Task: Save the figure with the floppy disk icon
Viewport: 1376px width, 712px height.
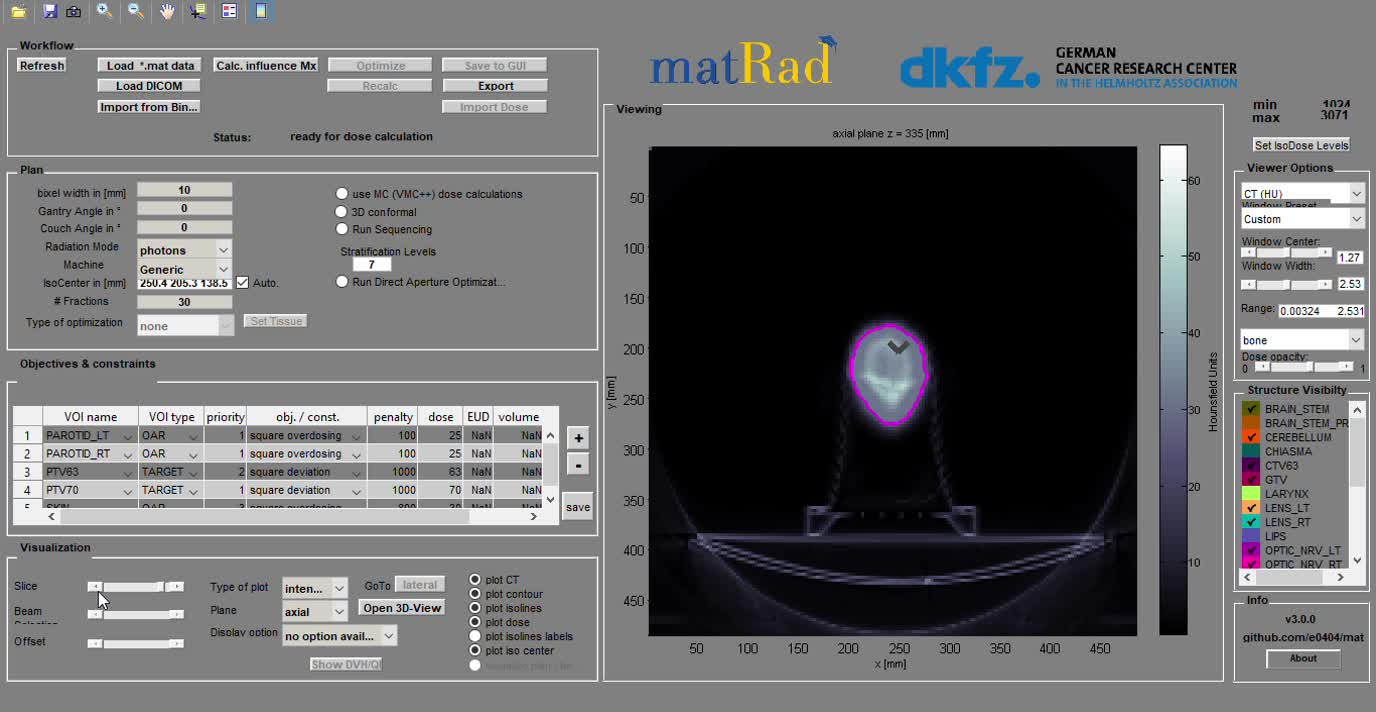Action: pos(50,12)
